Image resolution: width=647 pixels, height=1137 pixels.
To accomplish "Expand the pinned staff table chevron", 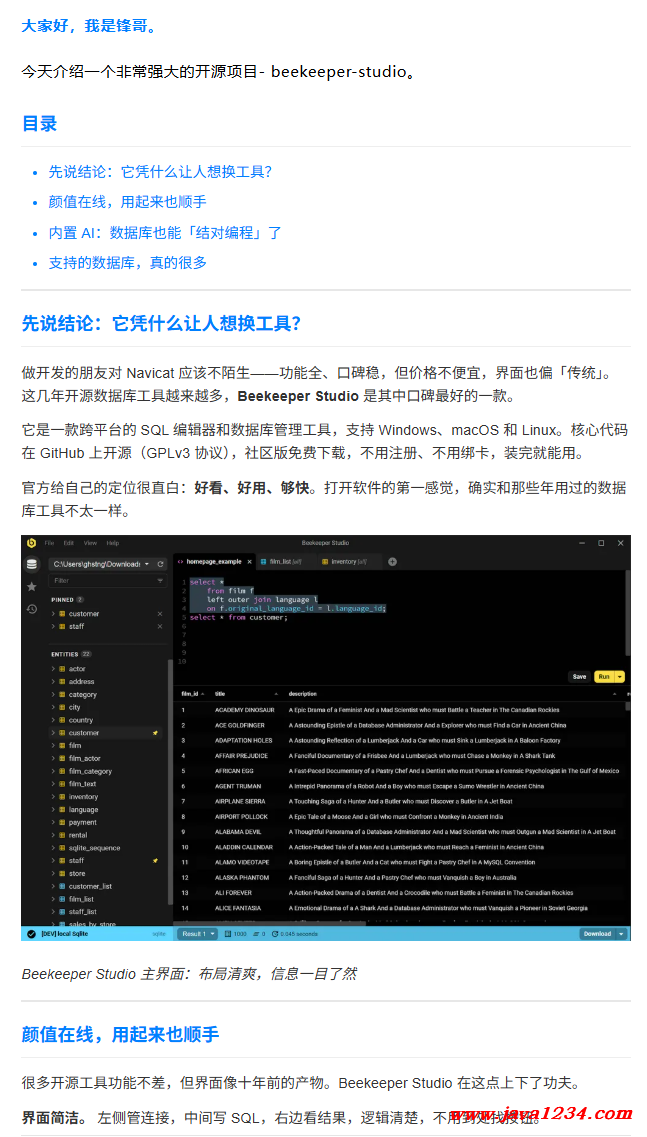I will point(53,627).
